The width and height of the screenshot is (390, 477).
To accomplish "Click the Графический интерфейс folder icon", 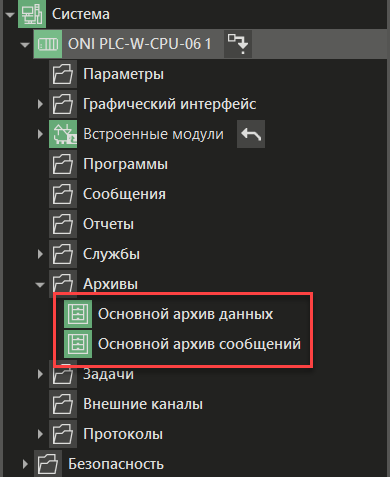I will pos(63,104).
